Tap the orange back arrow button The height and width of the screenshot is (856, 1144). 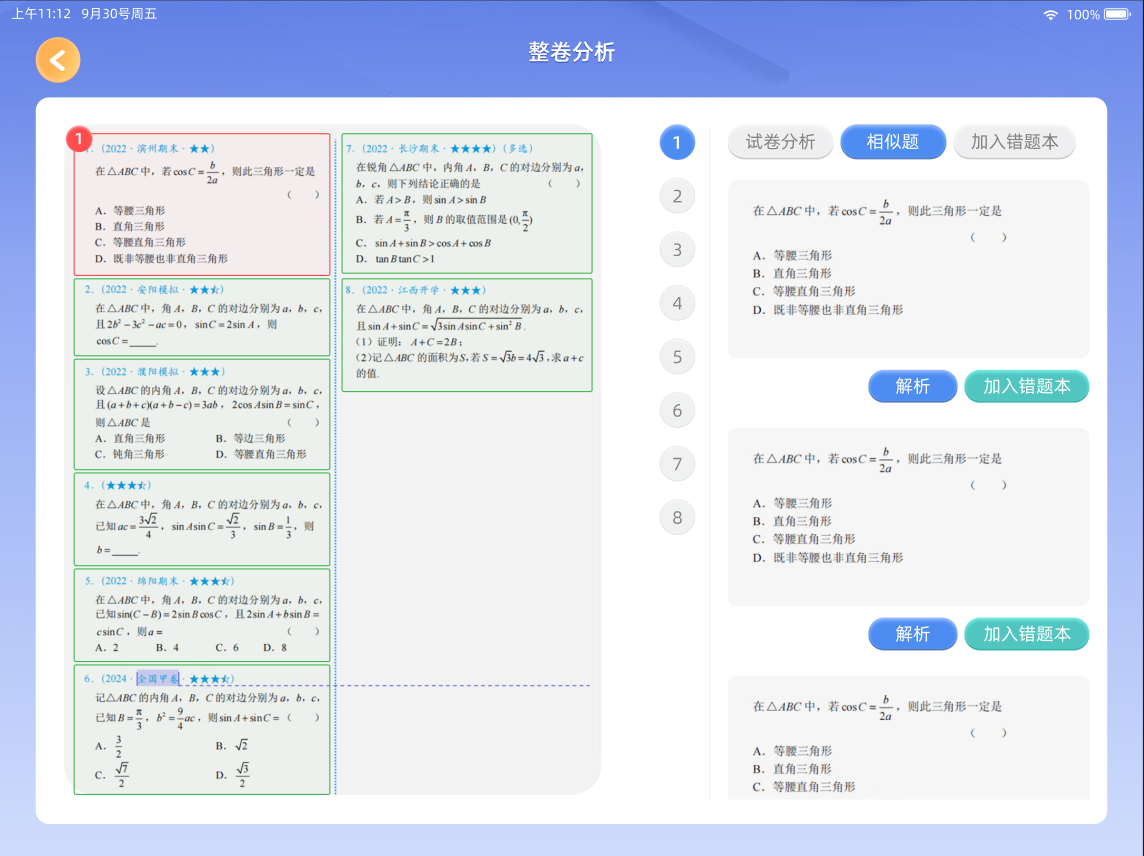coord(58,60)
